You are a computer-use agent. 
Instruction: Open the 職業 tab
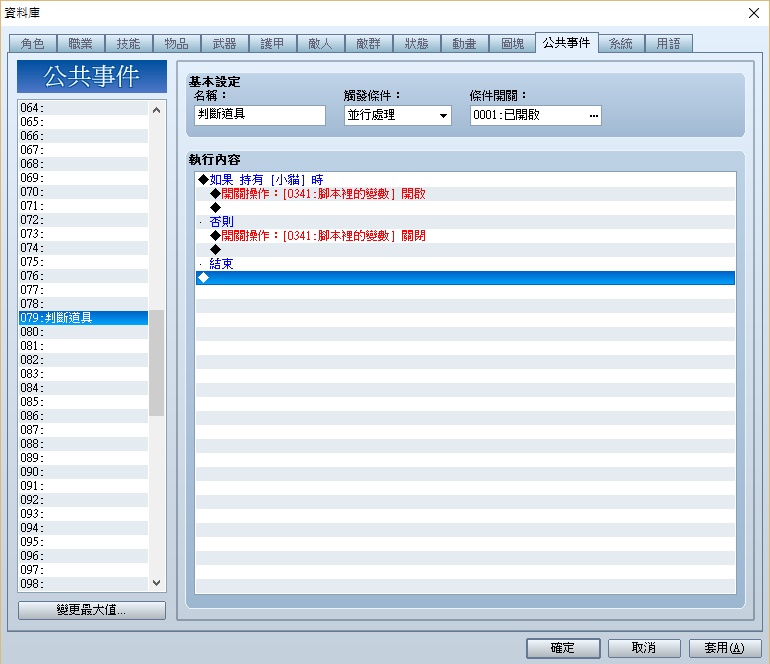pos(81,43)
